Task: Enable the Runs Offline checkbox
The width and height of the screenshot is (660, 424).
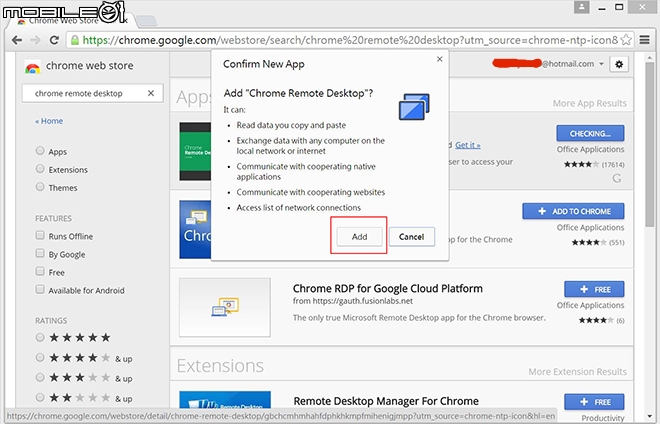Action: [x=40, y=235]
